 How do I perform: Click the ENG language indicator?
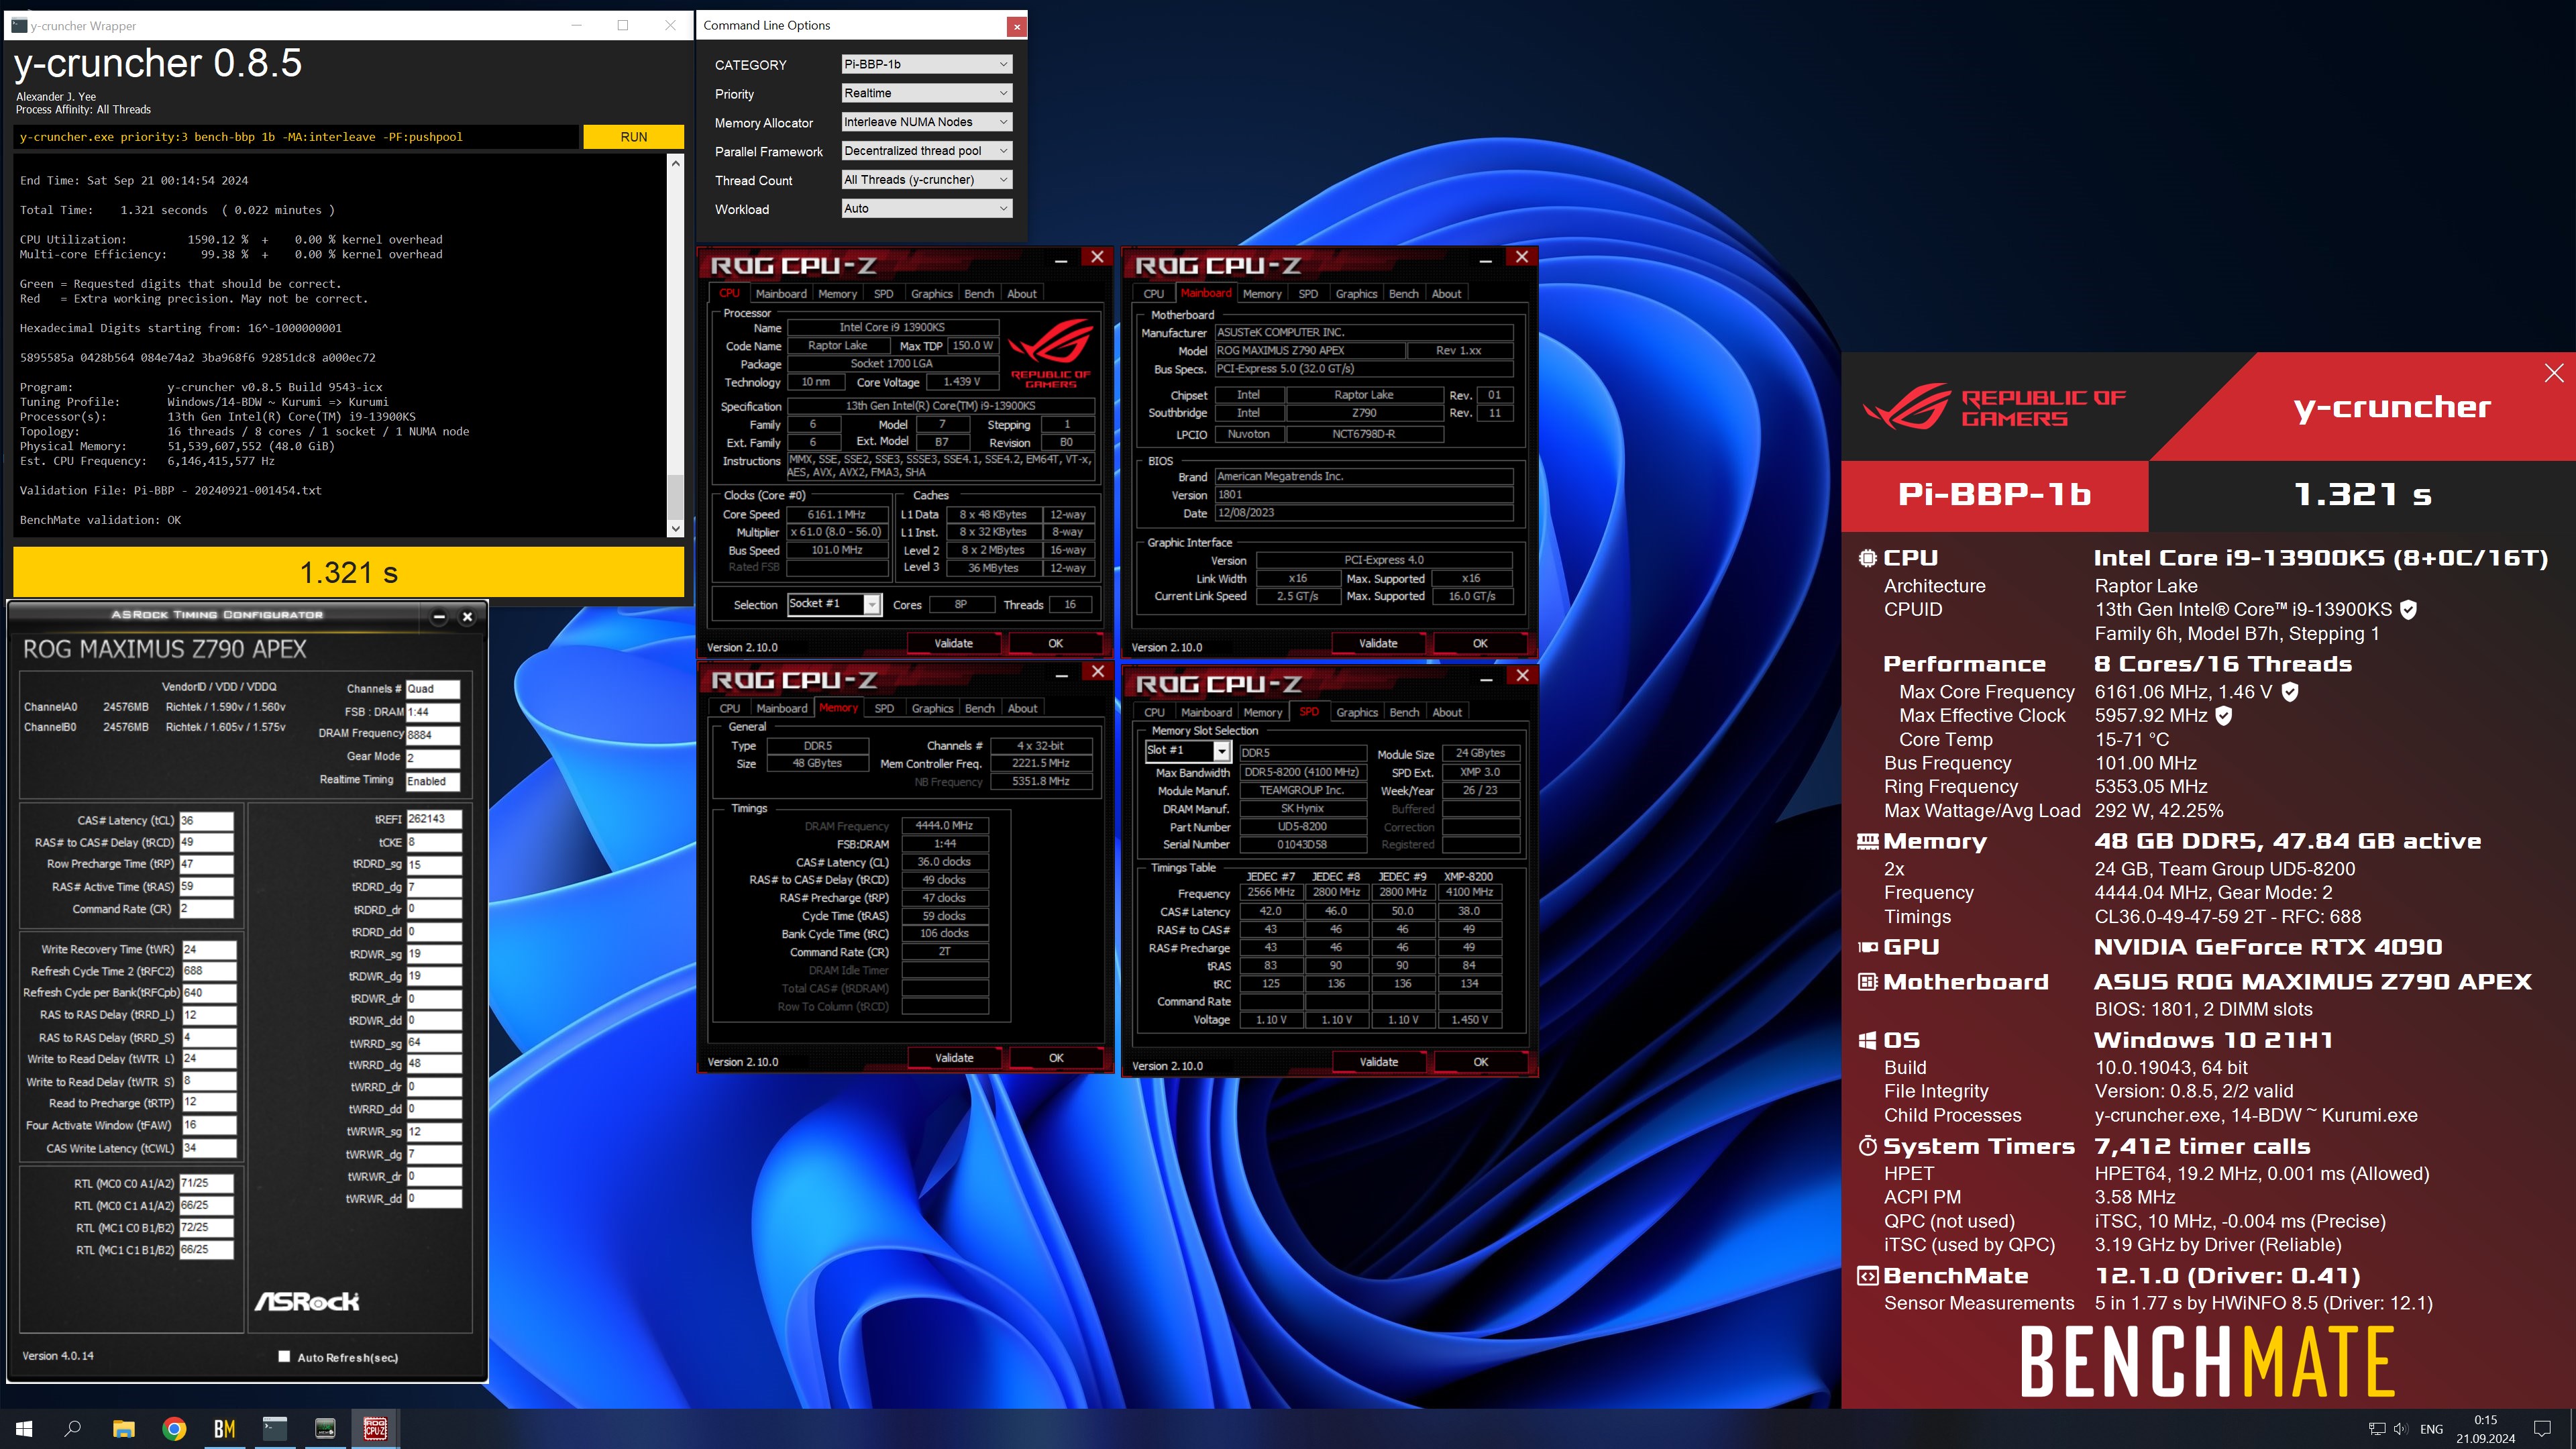tap(2431, 1429)
